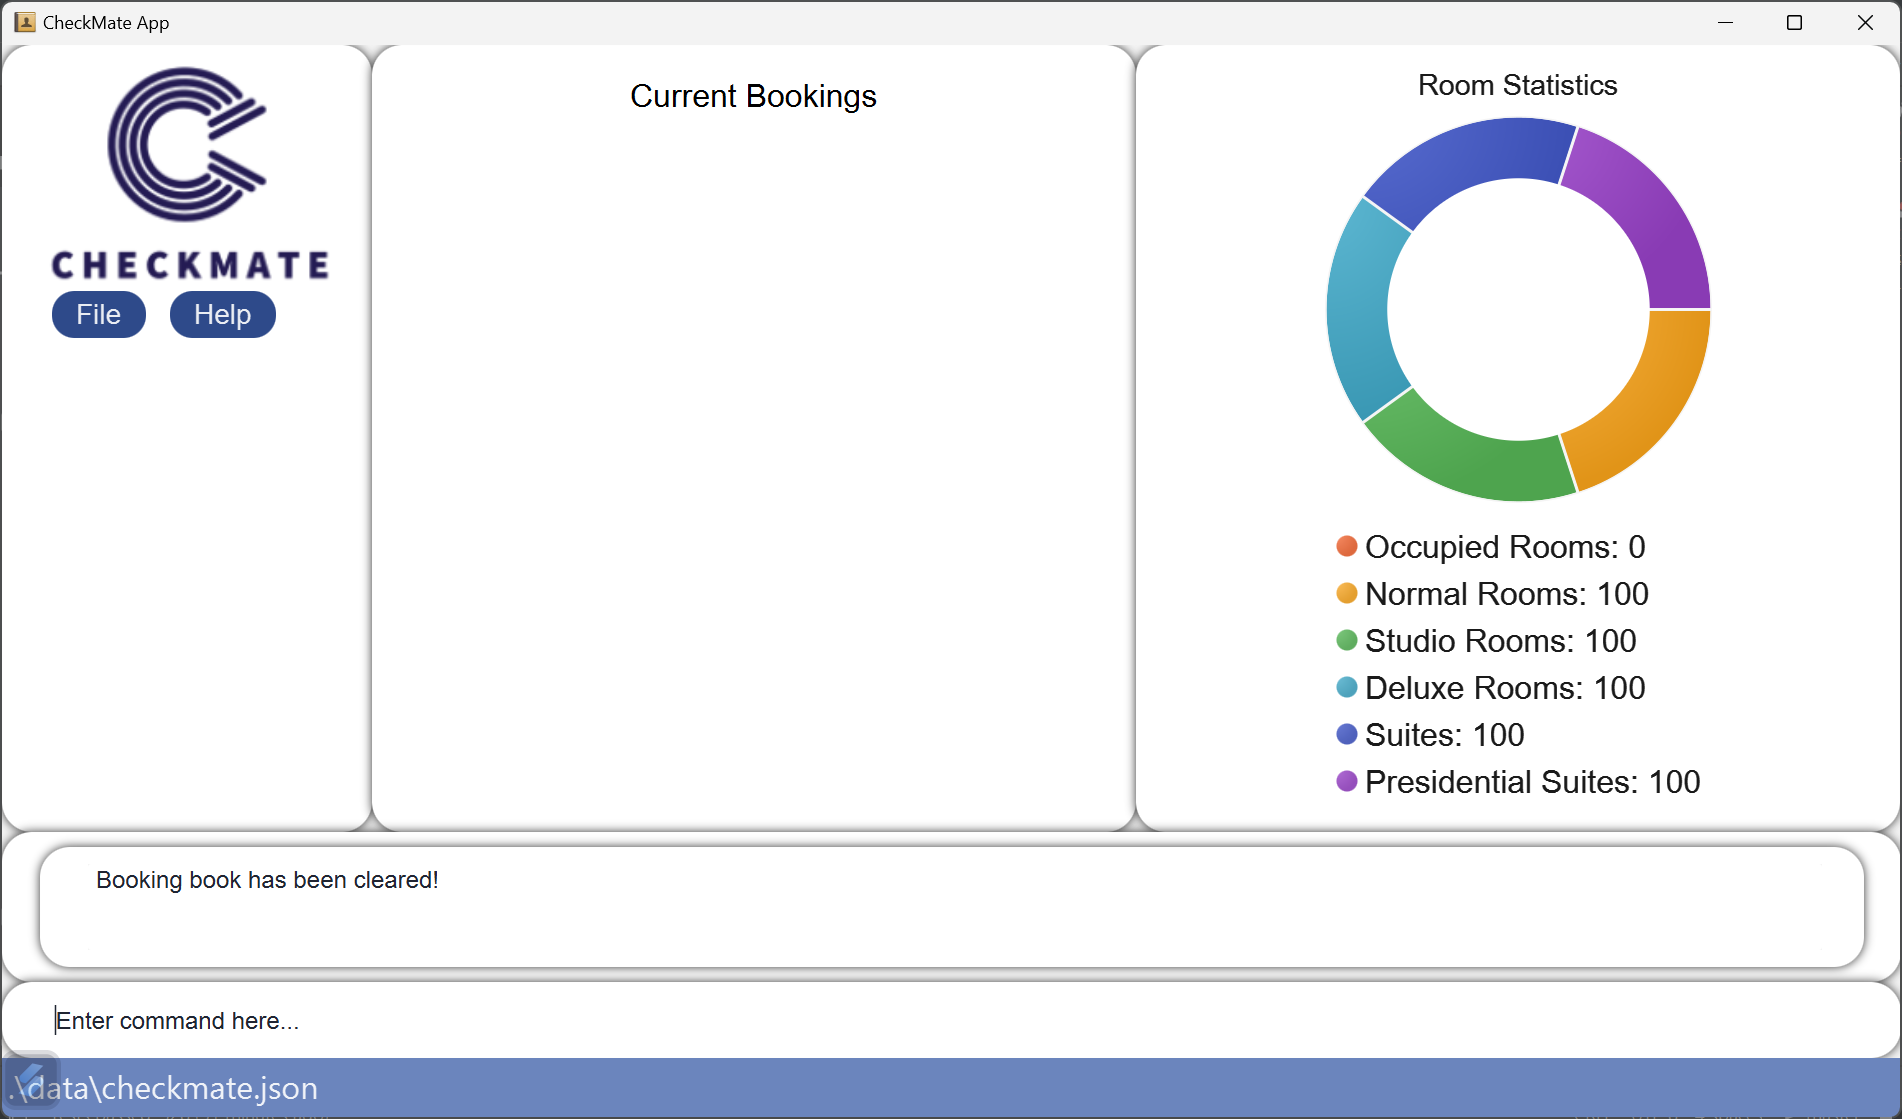Viewport: 1902px width, 1119px height.
Task: Minimize the CheckMate App window
Action: tap(1725, 22)
